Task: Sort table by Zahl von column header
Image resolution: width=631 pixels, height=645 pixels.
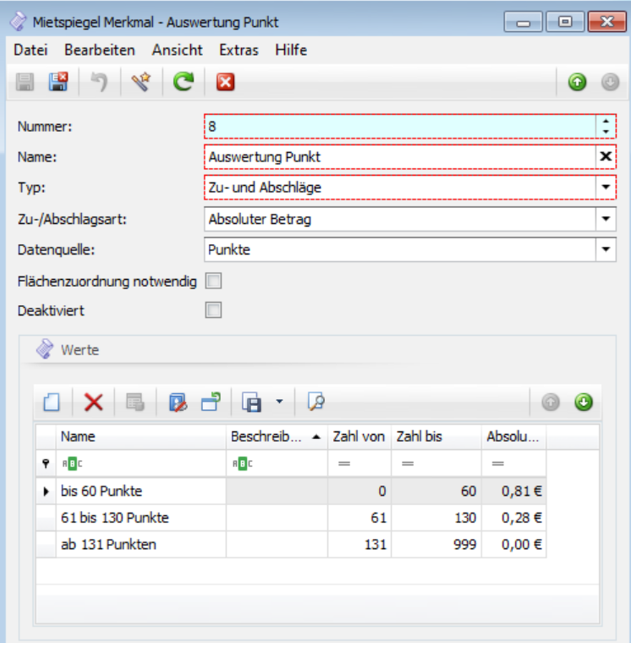Action: tap(360, 437)
